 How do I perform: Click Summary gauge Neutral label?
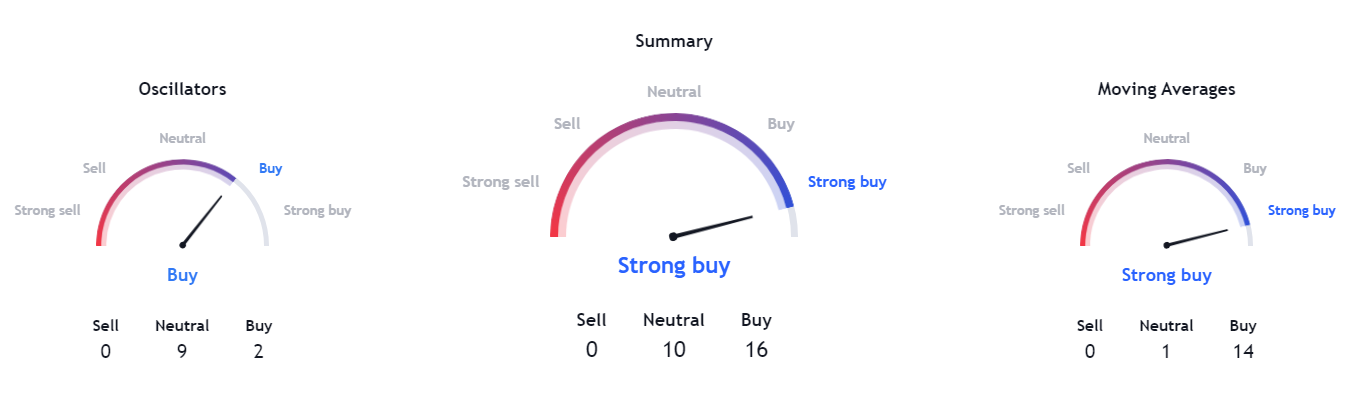tap(674, 92)
